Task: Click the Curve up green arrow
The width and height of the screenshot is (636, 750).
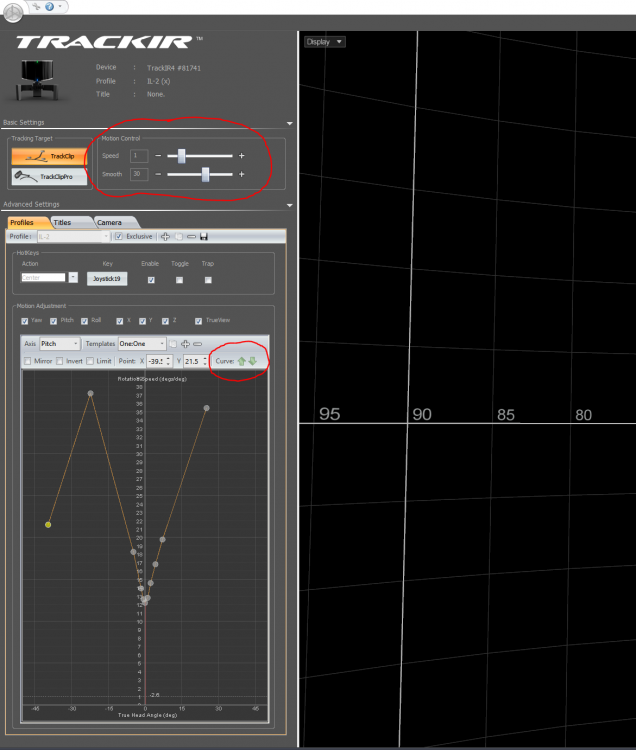Action: pyautogui.click(x=241, y=361)
